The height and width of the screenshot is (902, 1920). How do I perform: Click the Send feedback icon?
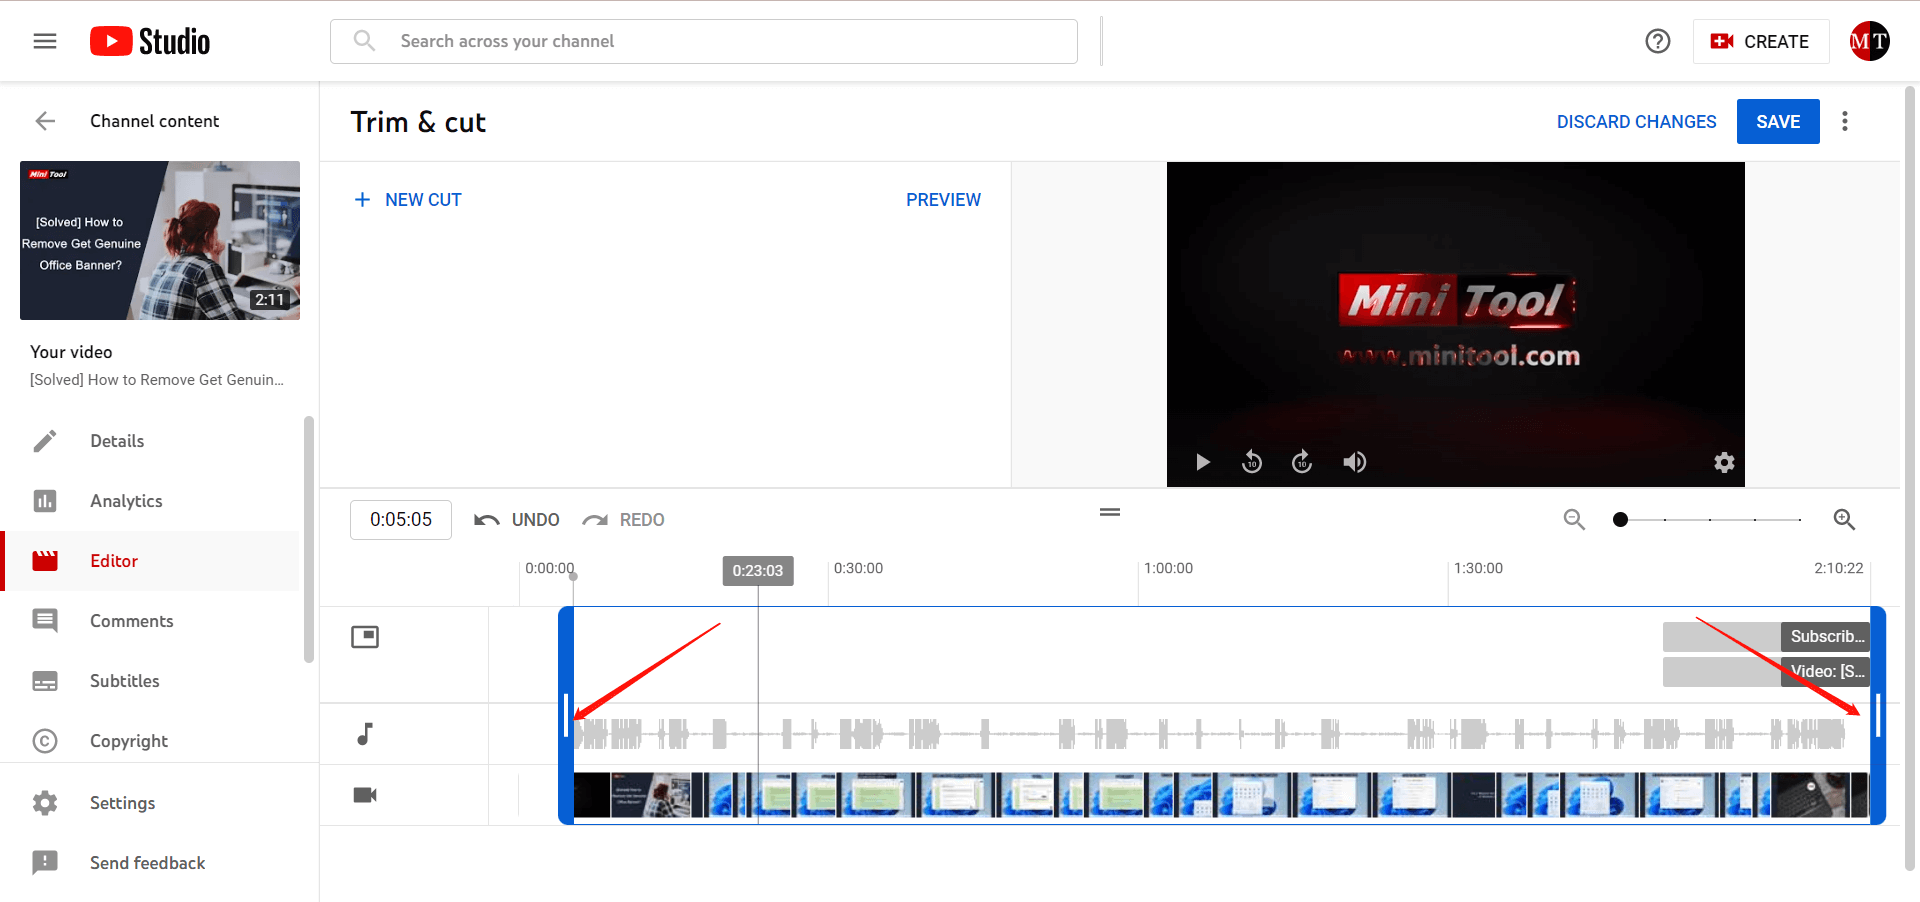[45, 863]
